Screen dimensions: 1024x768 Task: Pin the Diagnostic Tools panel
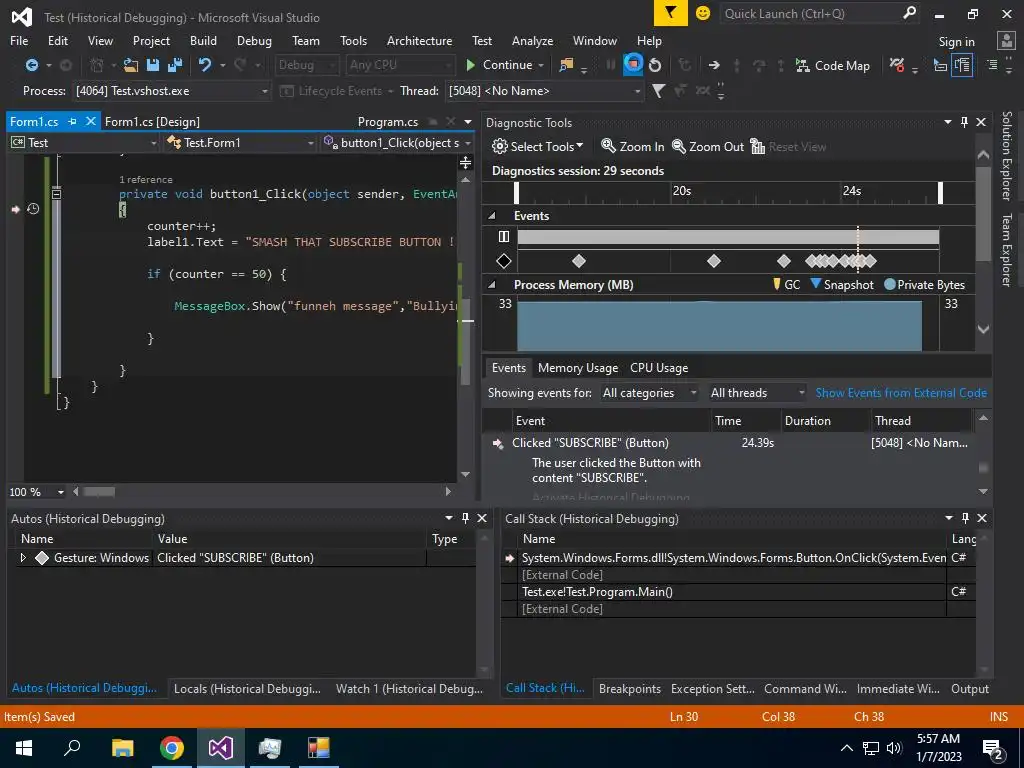point(964,122)
